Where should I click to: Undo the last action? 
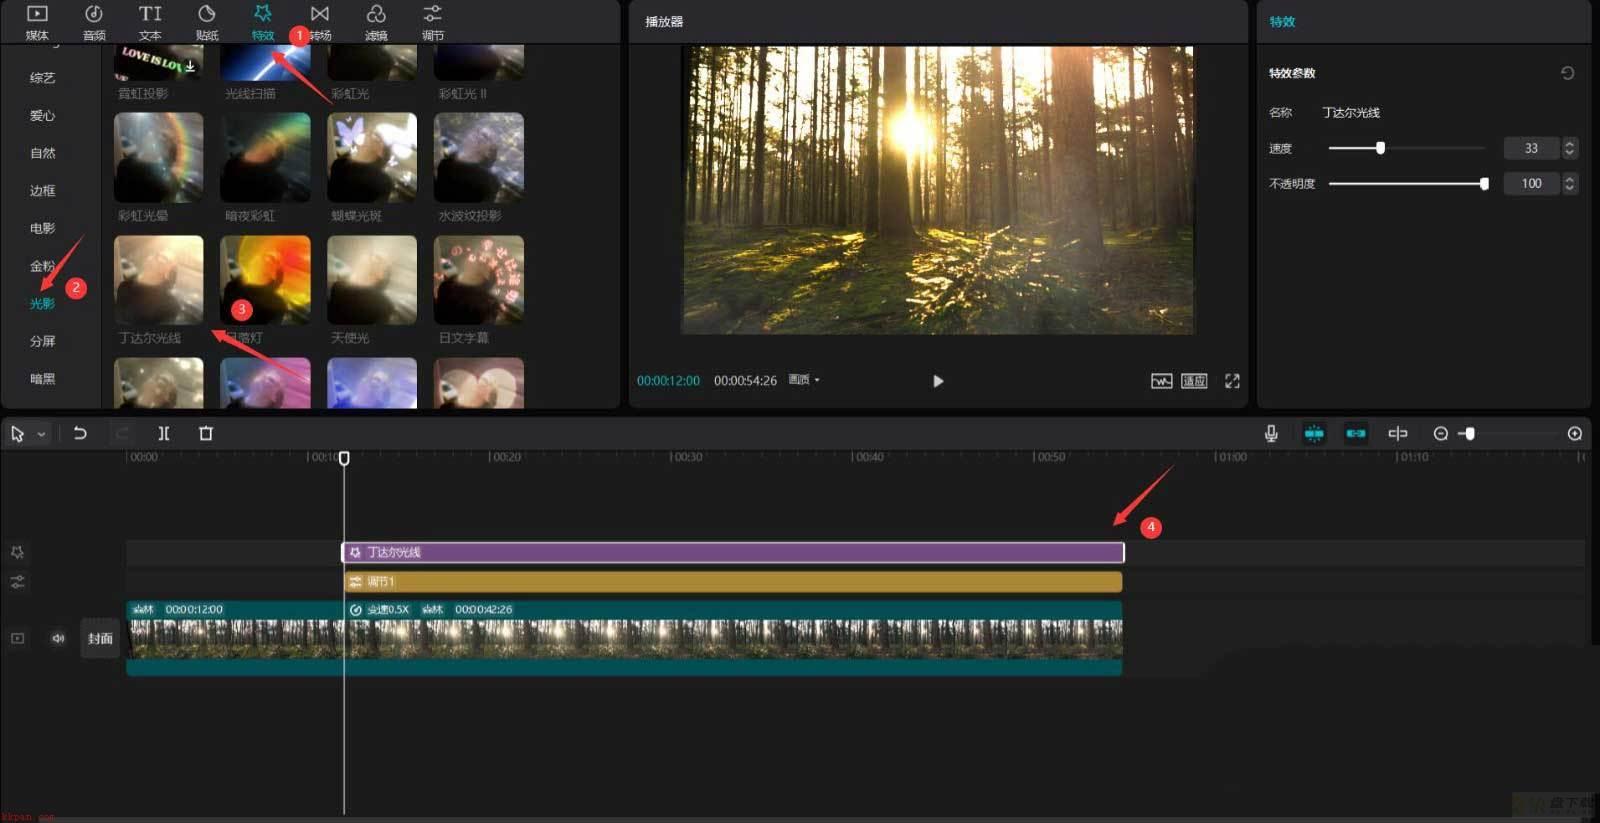pos(80,433)
